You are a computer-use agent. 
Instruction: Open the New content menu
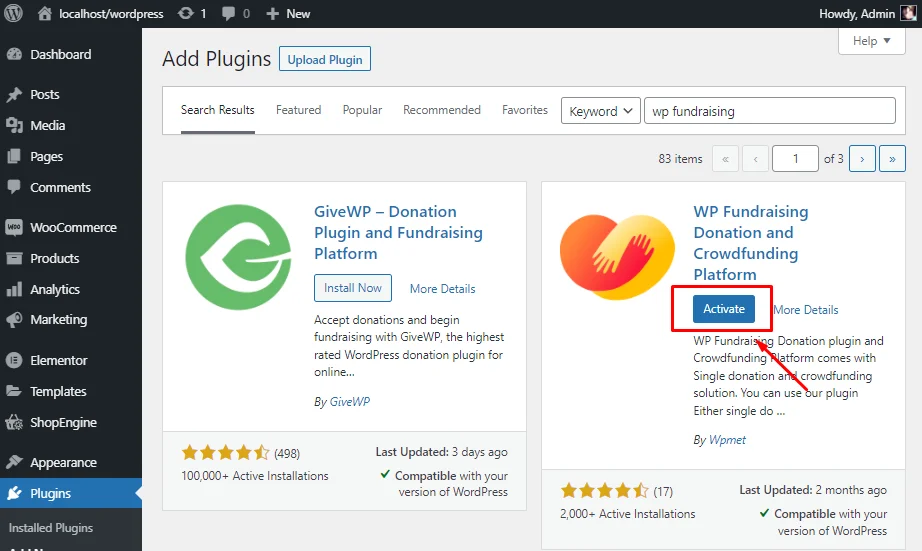tap(288, 14)
